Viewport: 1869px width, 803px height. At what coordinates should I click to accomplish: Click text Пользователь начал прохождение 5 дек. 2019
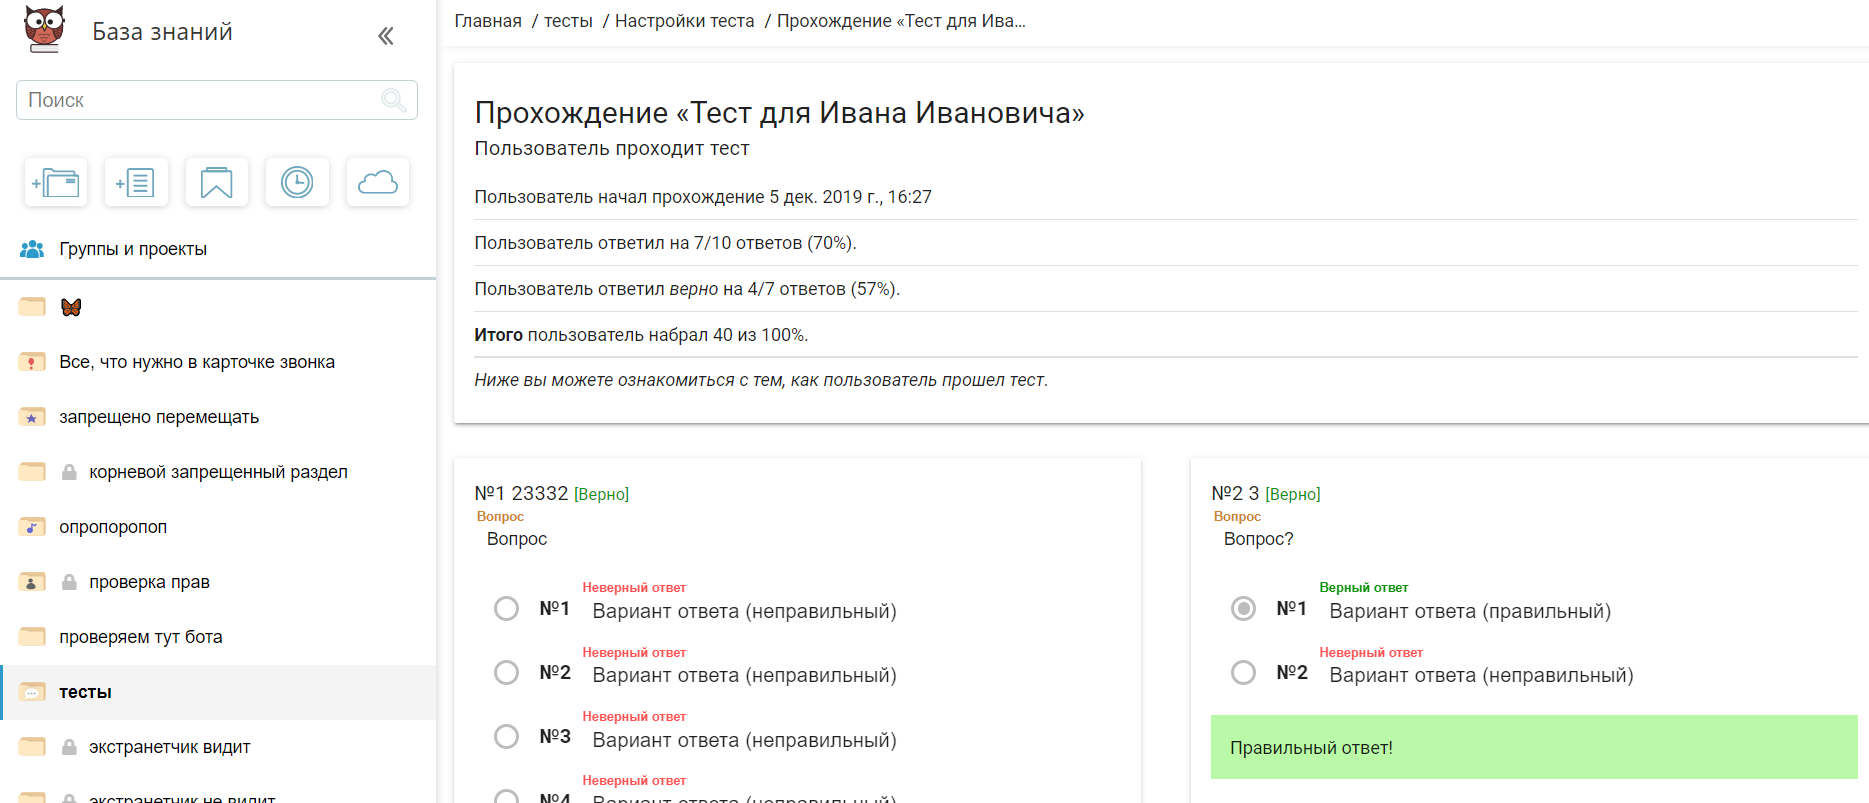[x=703, y=197]
